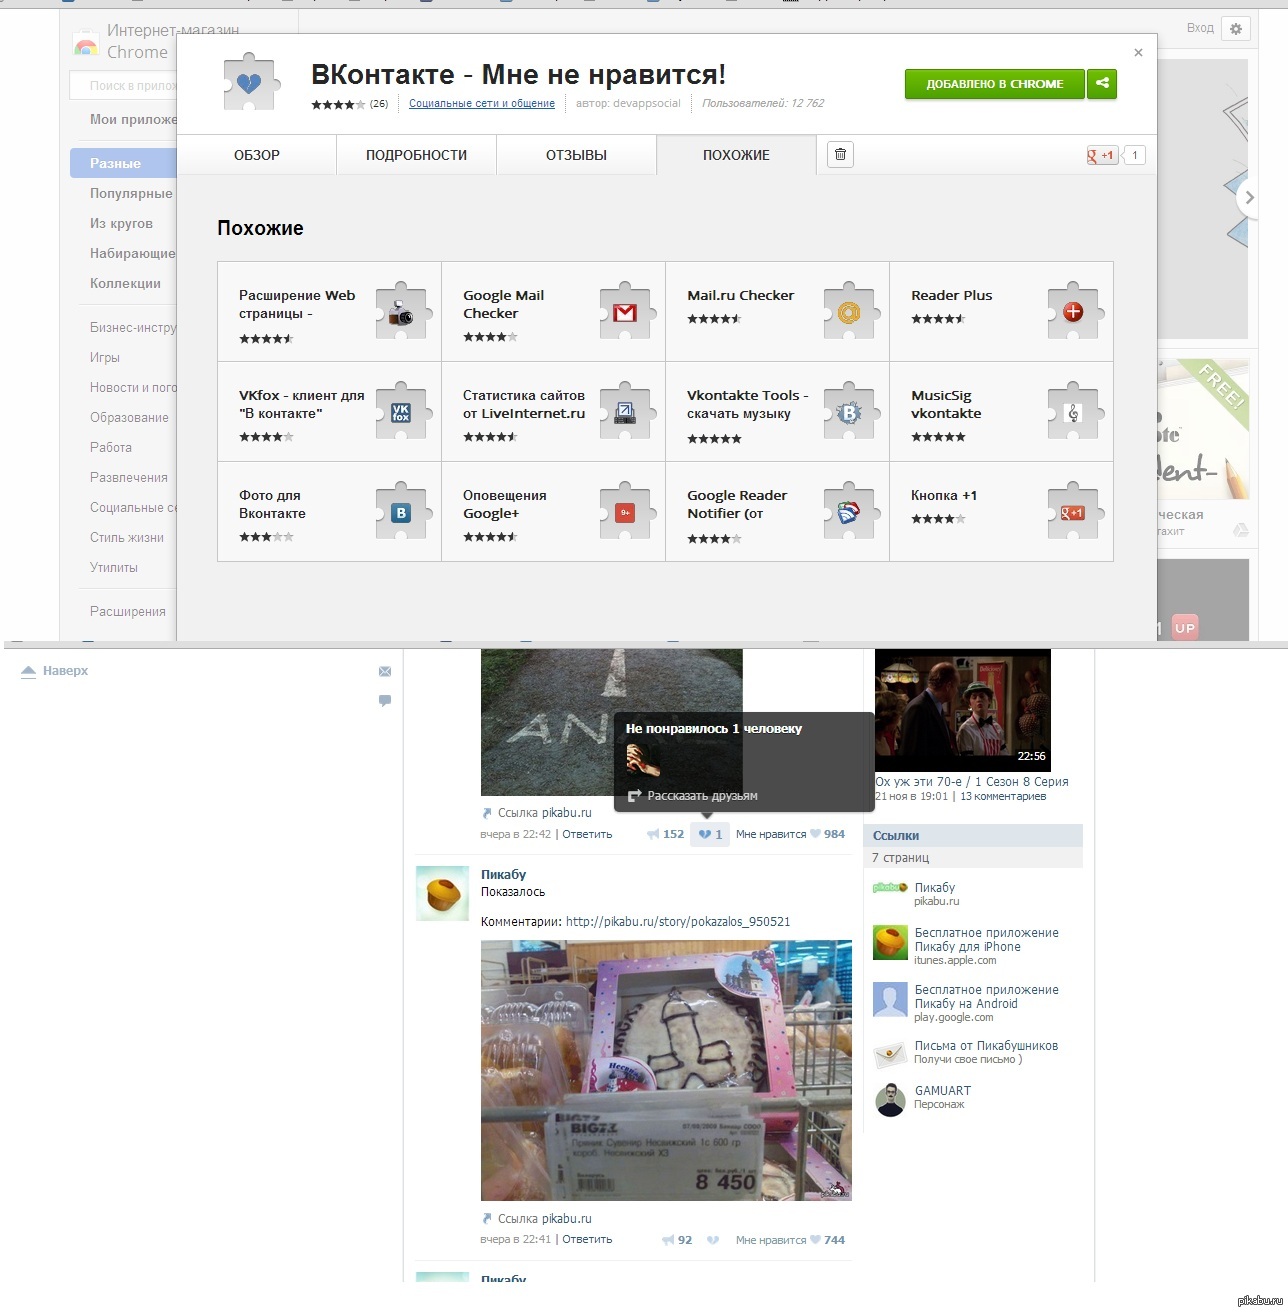Click 'Рассказать друзьям' in the tooltip
This screenshot has height=1312, width=1288.
692,796
